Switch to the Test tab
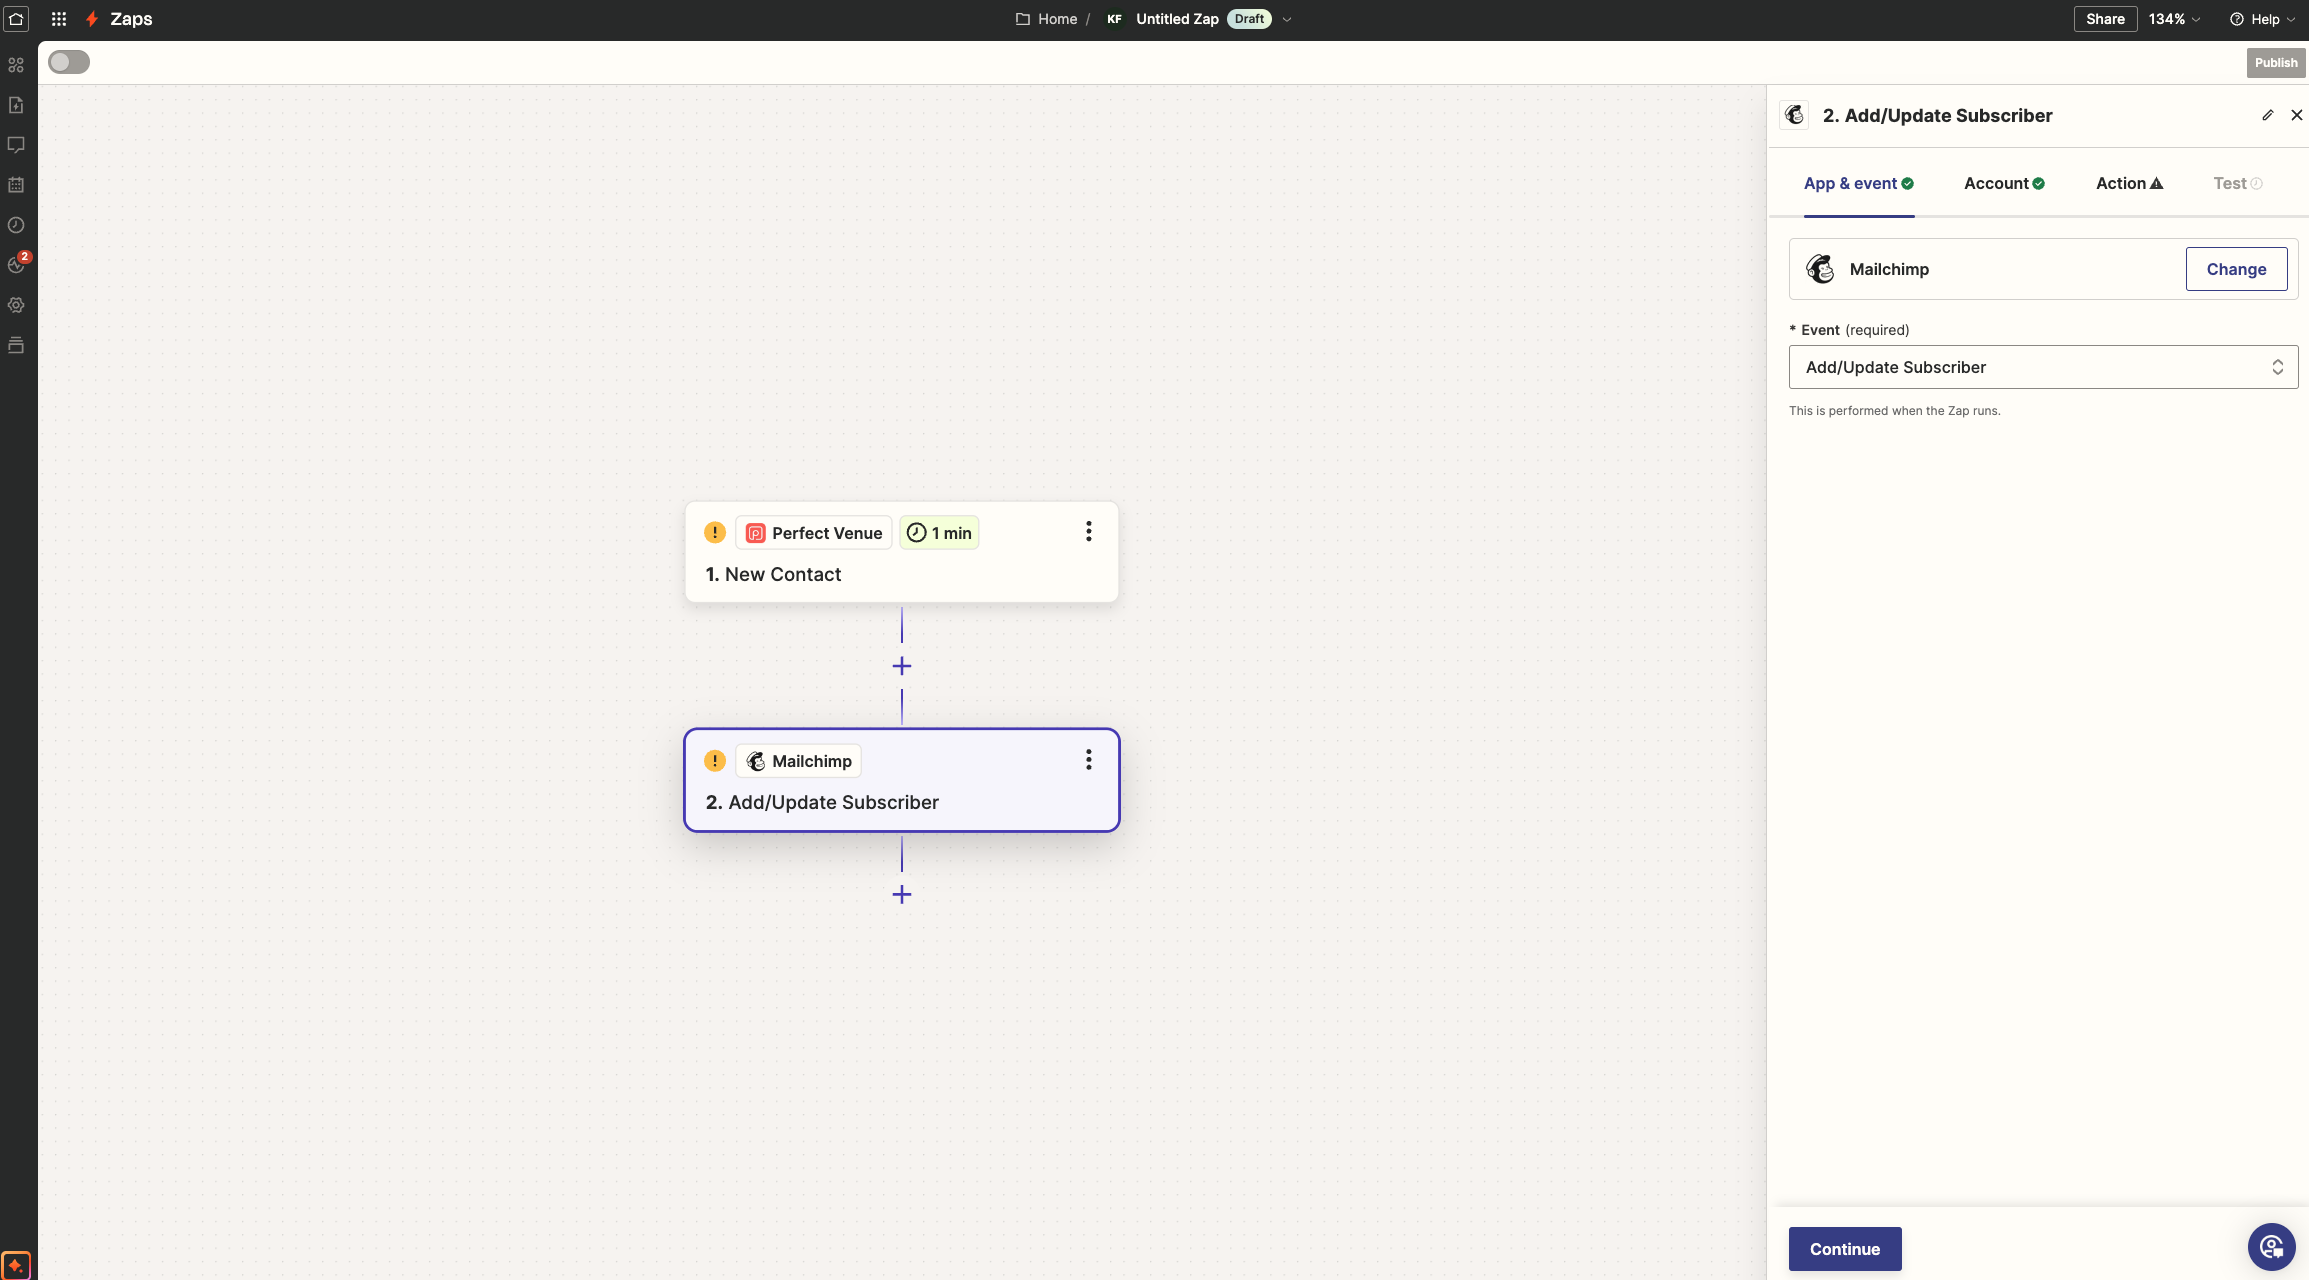This screenshot has width=2309, height=1280. (x=2237, y=183)
